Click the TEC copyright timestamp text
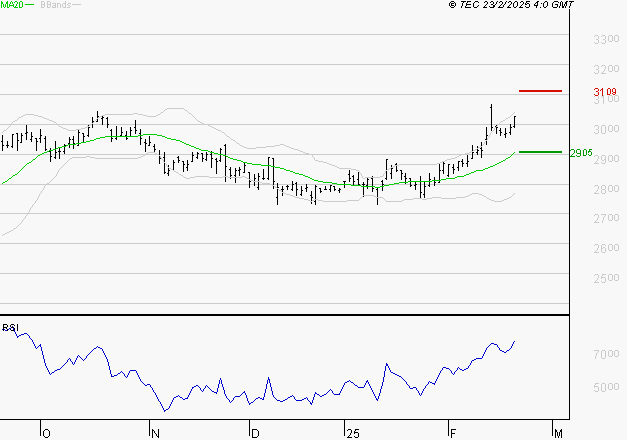The image size is (627, 440). [511, 5]
